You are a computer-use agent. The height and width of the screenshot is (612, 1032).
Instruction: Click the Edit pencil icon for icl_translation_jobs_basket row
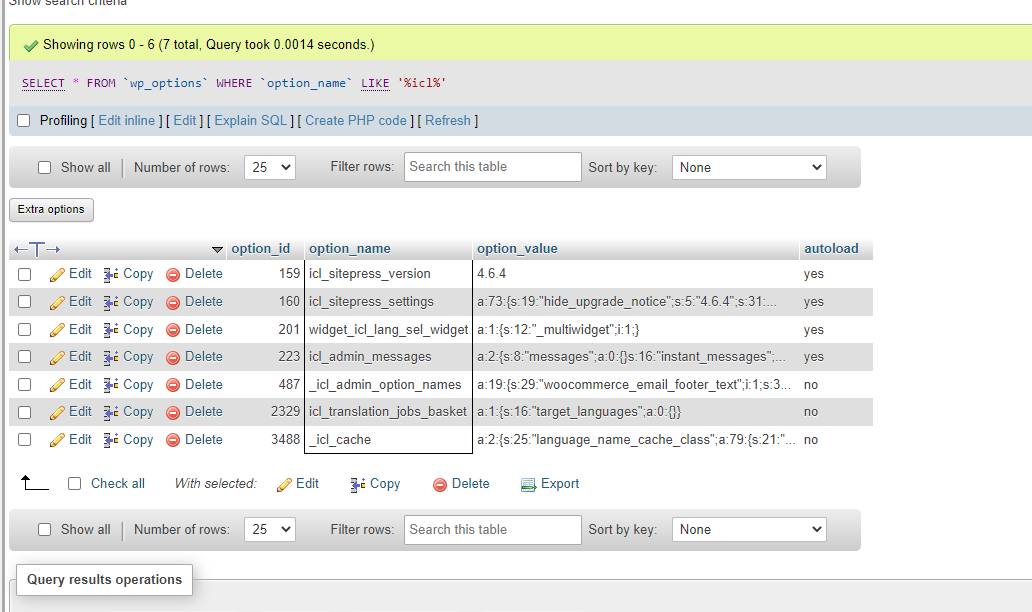pos(57,413)
